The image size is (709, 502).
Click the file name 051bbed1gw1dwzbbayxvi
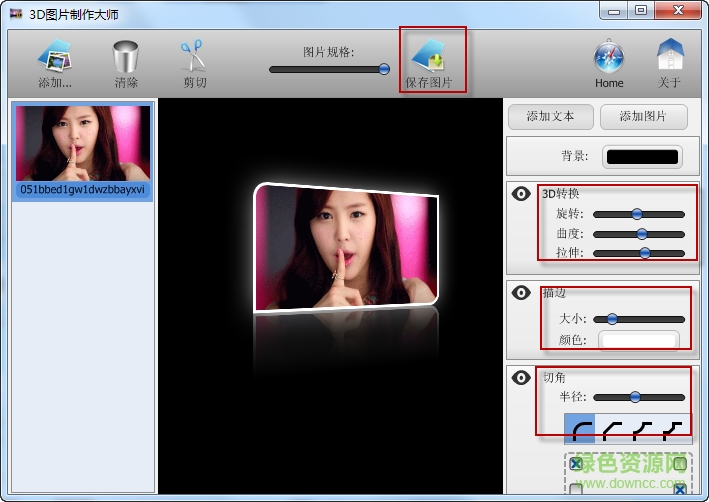pos(83,189)
